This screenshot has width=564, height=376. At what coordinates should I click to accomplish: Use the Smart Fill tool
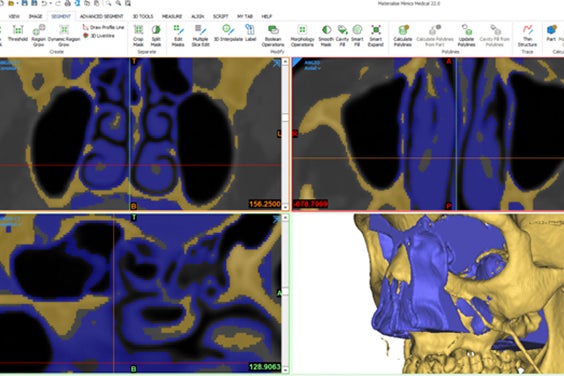[x=357, y=36]
